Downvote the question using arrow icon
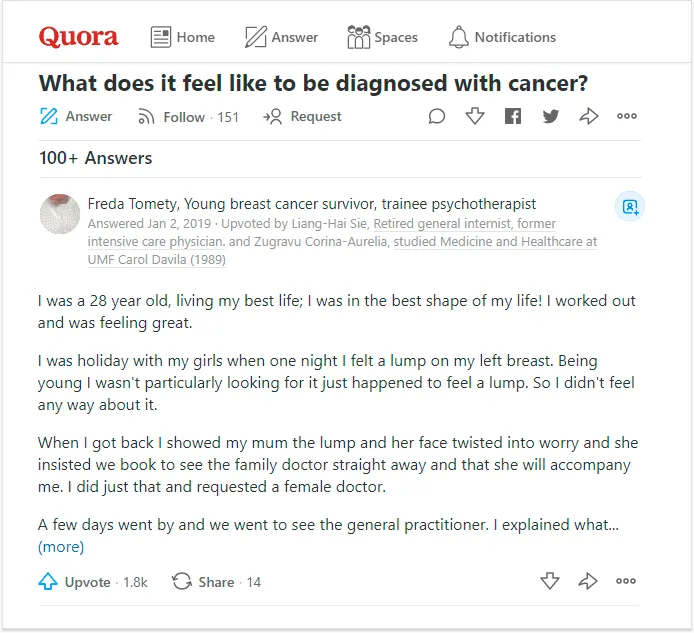This screenshot has height=633, width=694. point(474,116)
